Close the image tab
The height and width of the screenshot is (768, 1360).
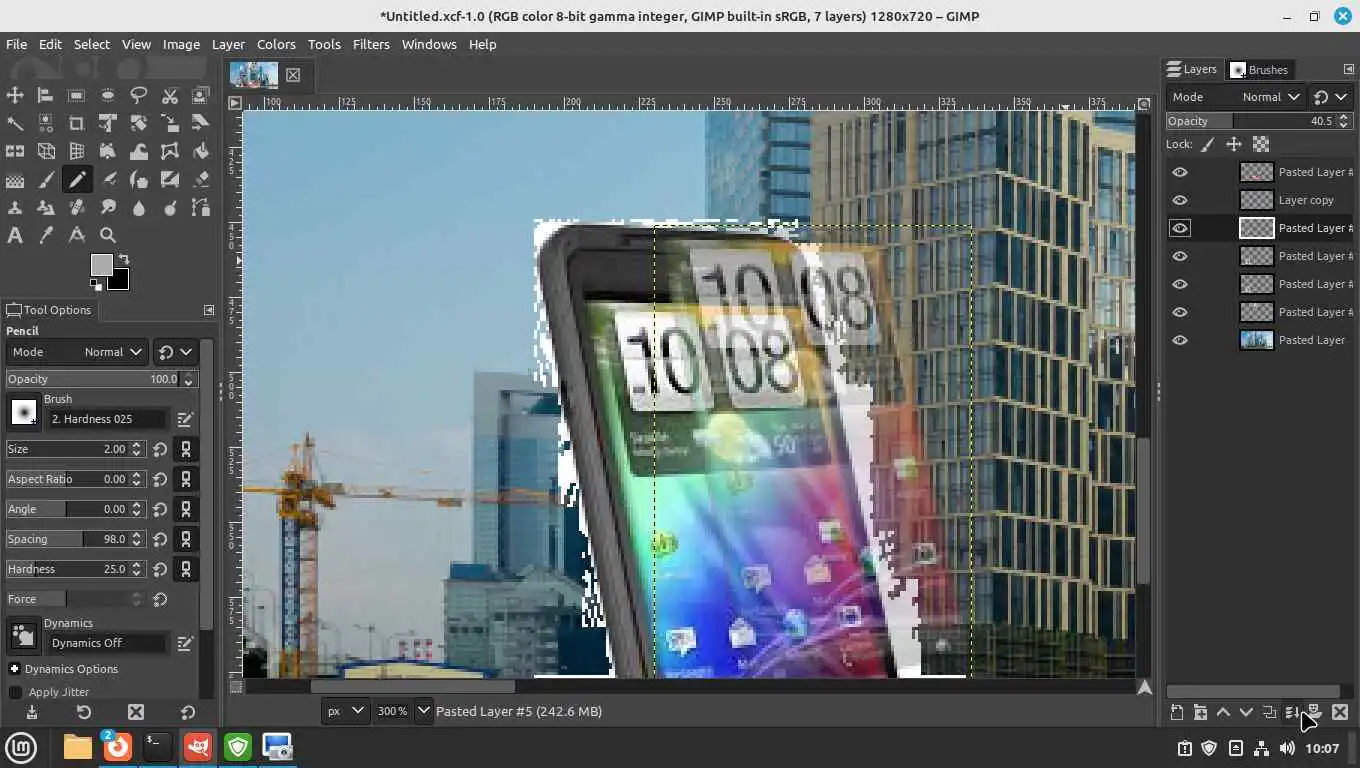tap(293, 75)
